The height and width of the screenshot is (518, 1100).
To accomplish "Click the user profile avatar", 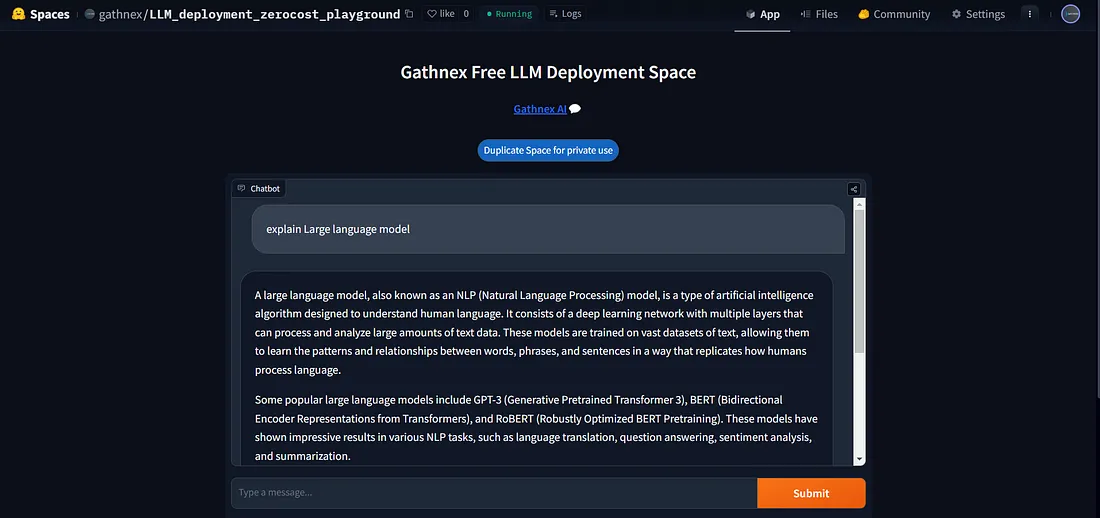I will tap(1070, 14).
